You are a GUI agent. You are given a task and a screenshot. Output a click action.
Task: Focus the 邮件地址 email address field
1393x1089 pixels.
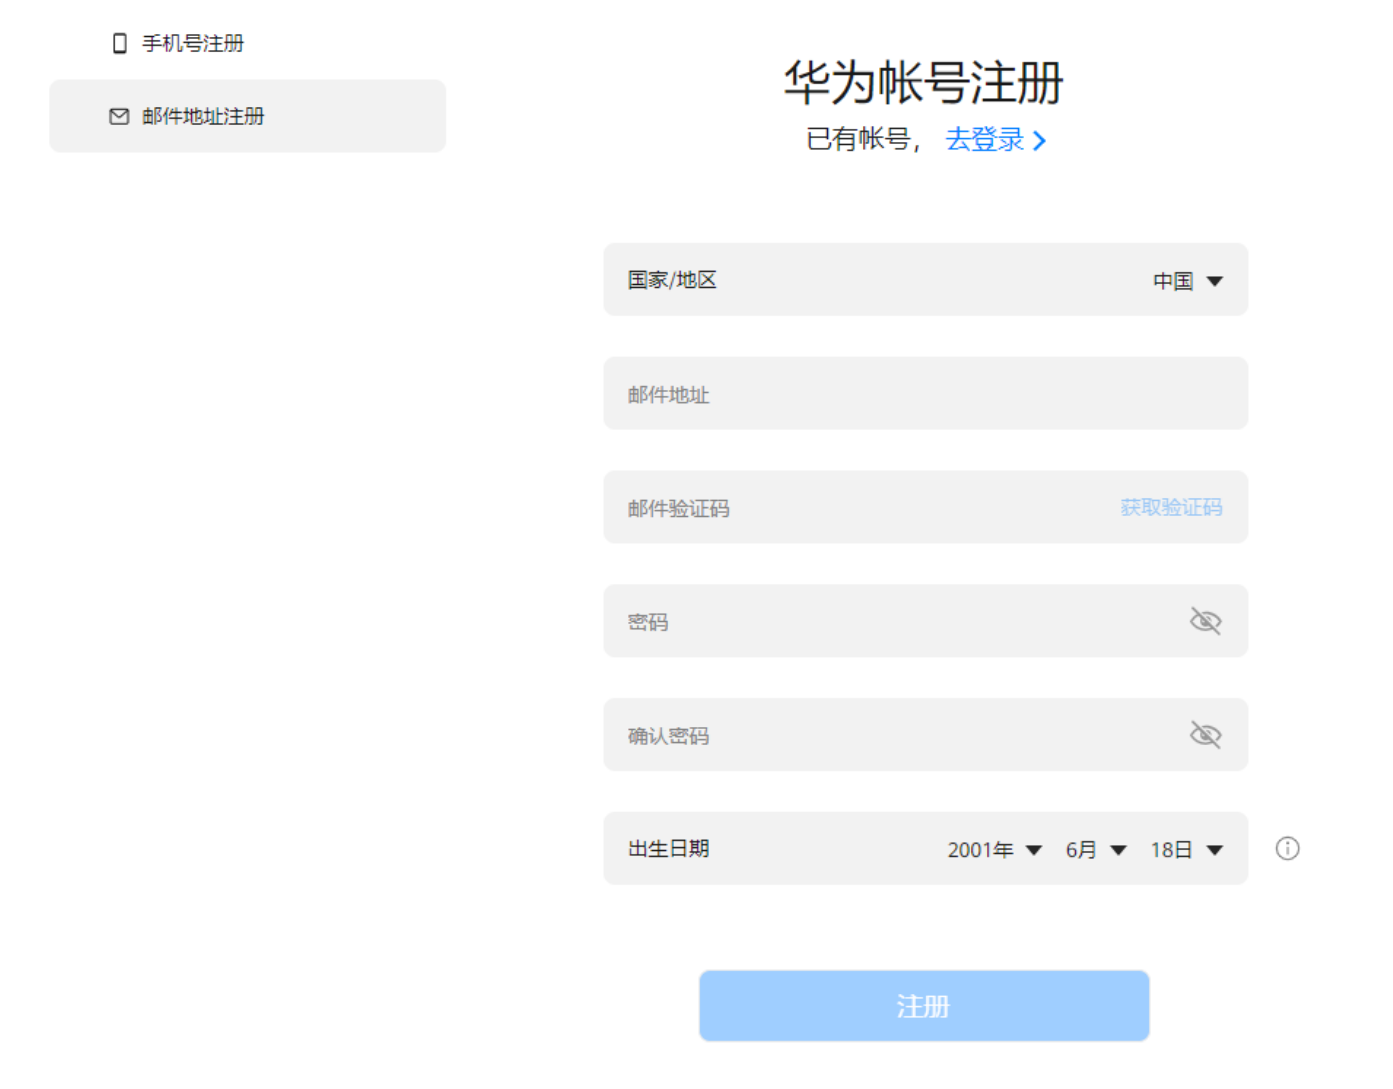[925, 394]
